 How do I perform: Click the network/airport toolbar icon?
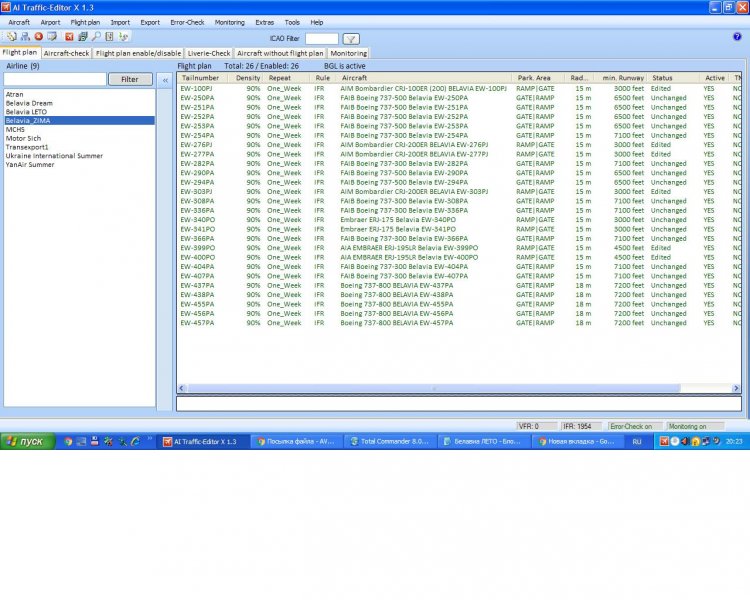tap(25, 36)
